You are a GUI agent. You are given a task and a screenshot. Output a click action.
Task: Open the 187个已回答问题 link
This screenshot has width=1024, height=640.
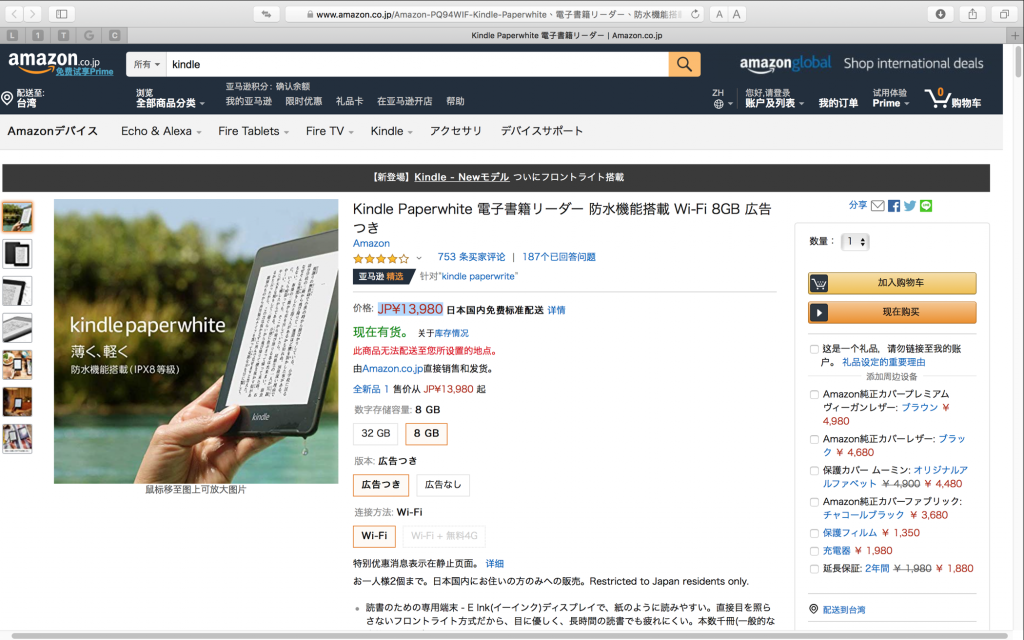point(559,257)
